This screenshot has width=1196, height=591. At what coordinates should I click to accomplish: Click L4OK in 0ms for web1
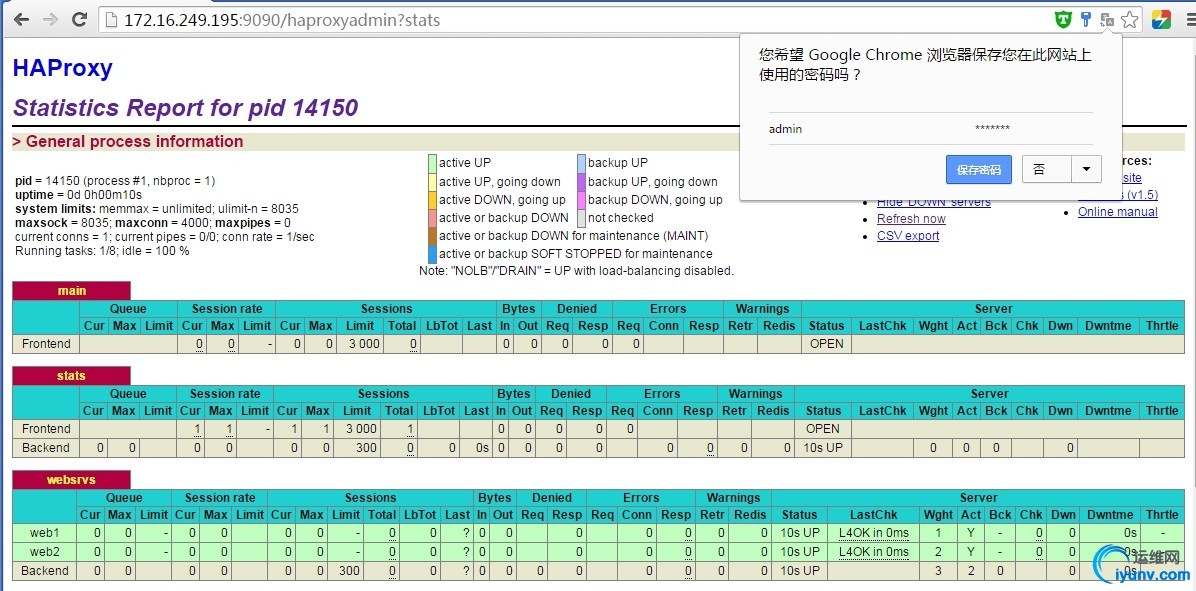(873, 532)
